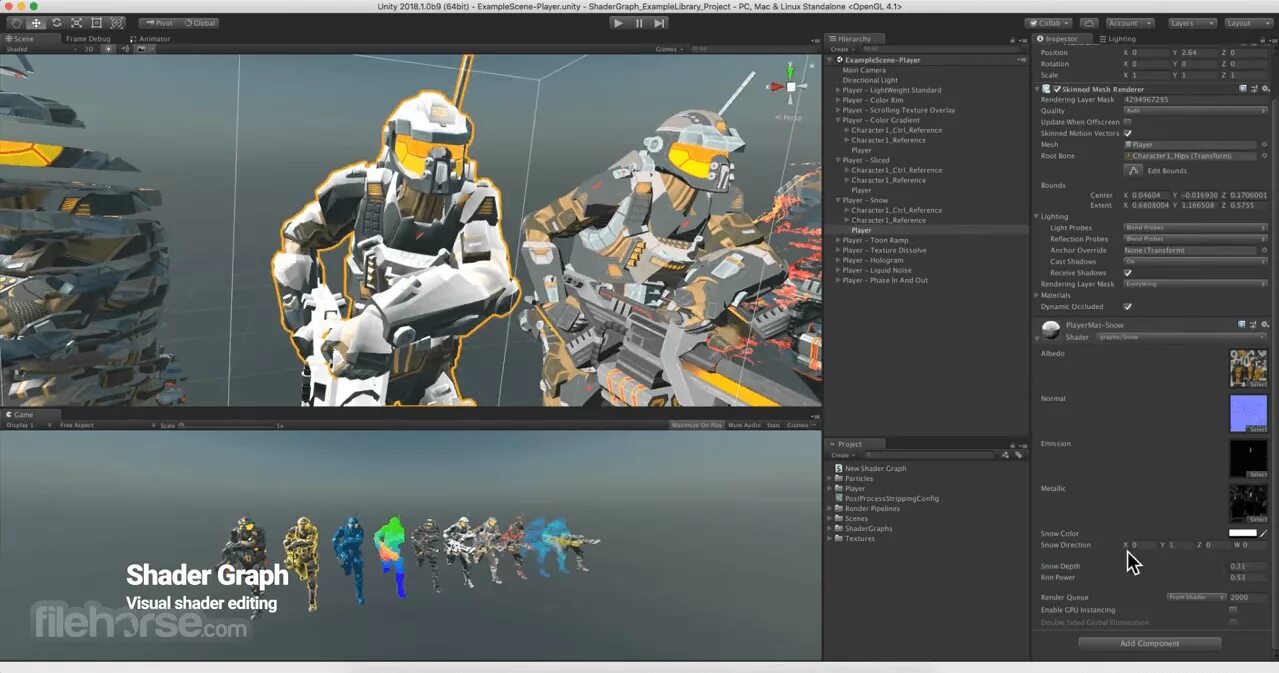Screen dimensions: 1279x673
Task: Expand the Particles folder in Project
Action: tap(830, 479)
